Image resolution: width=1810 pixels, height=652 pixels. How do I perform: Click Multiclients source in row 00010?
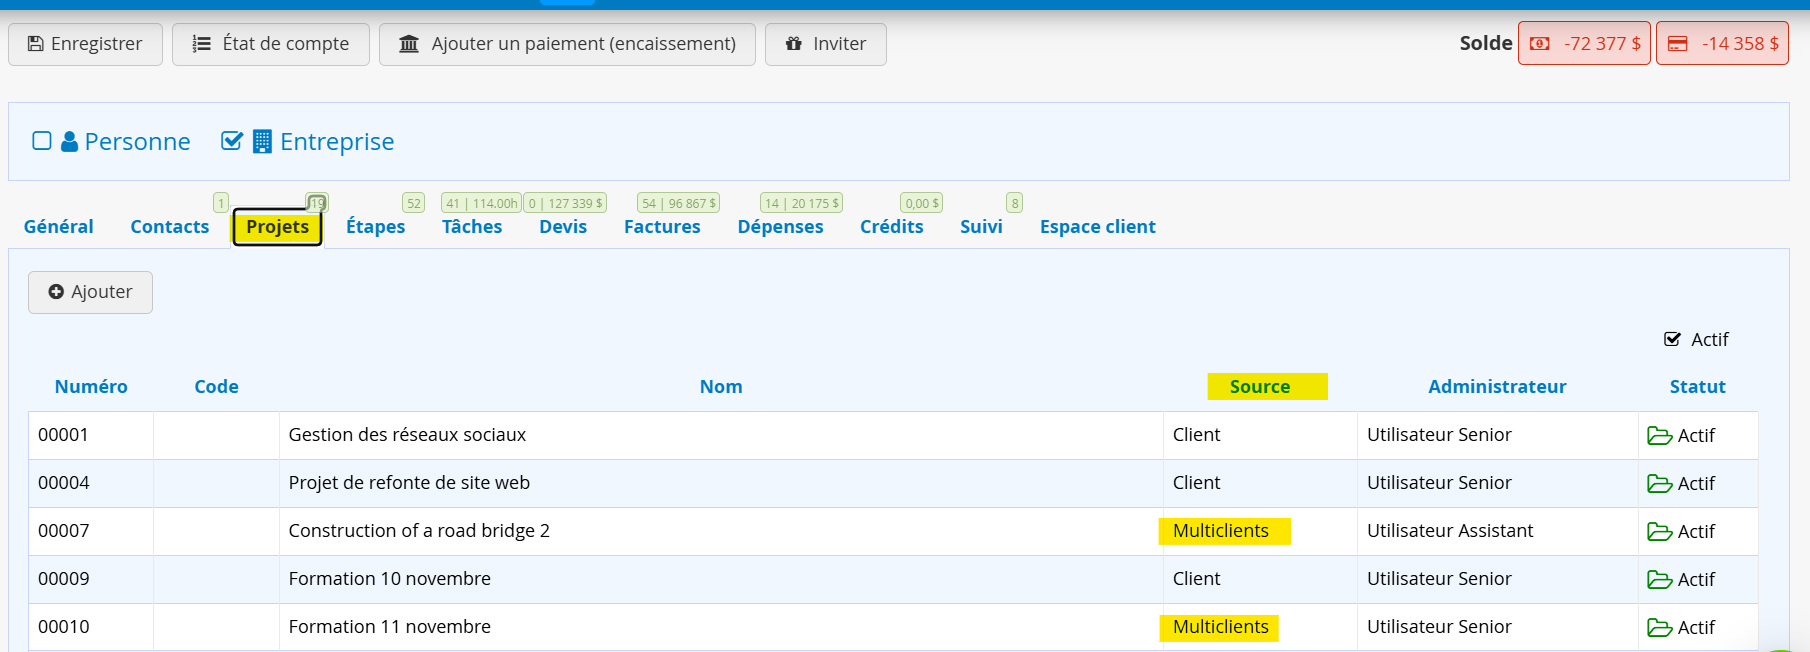(x=1221, y=627)
